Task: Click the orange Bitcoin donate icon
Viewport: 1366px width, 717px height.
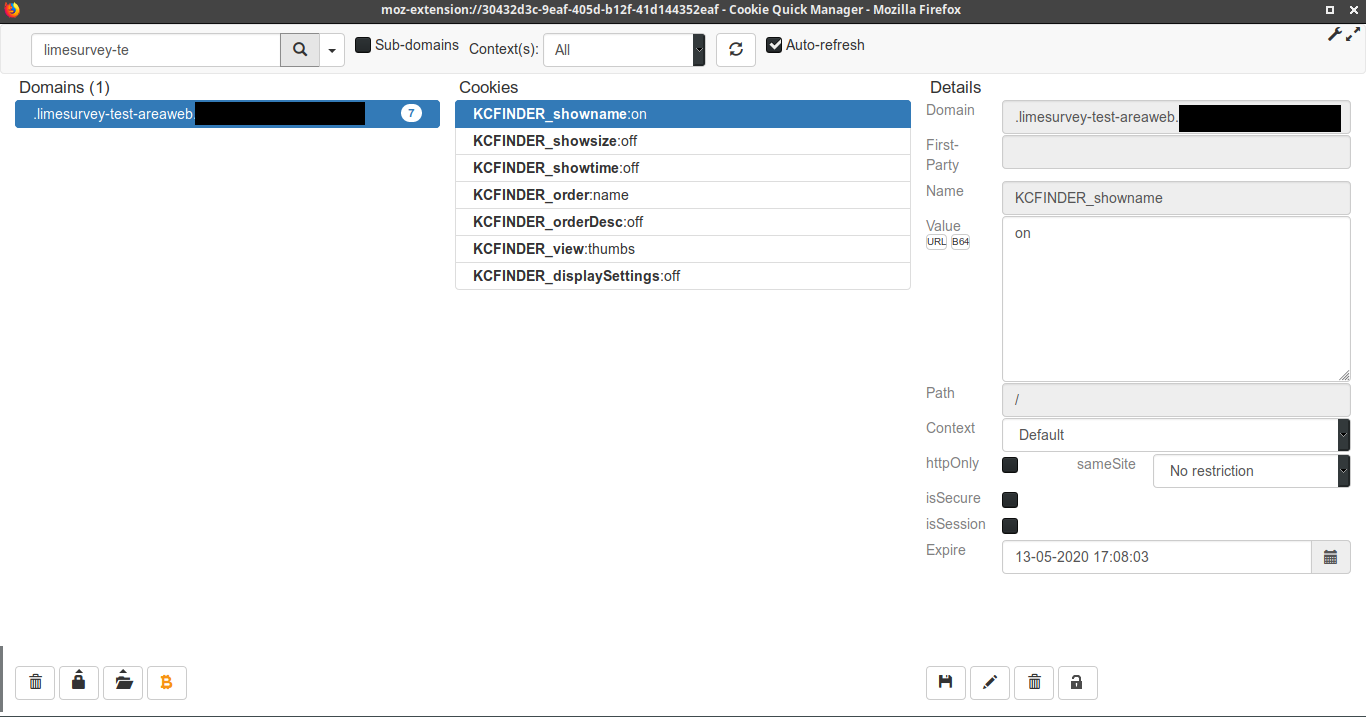Action: click(167, 682)
